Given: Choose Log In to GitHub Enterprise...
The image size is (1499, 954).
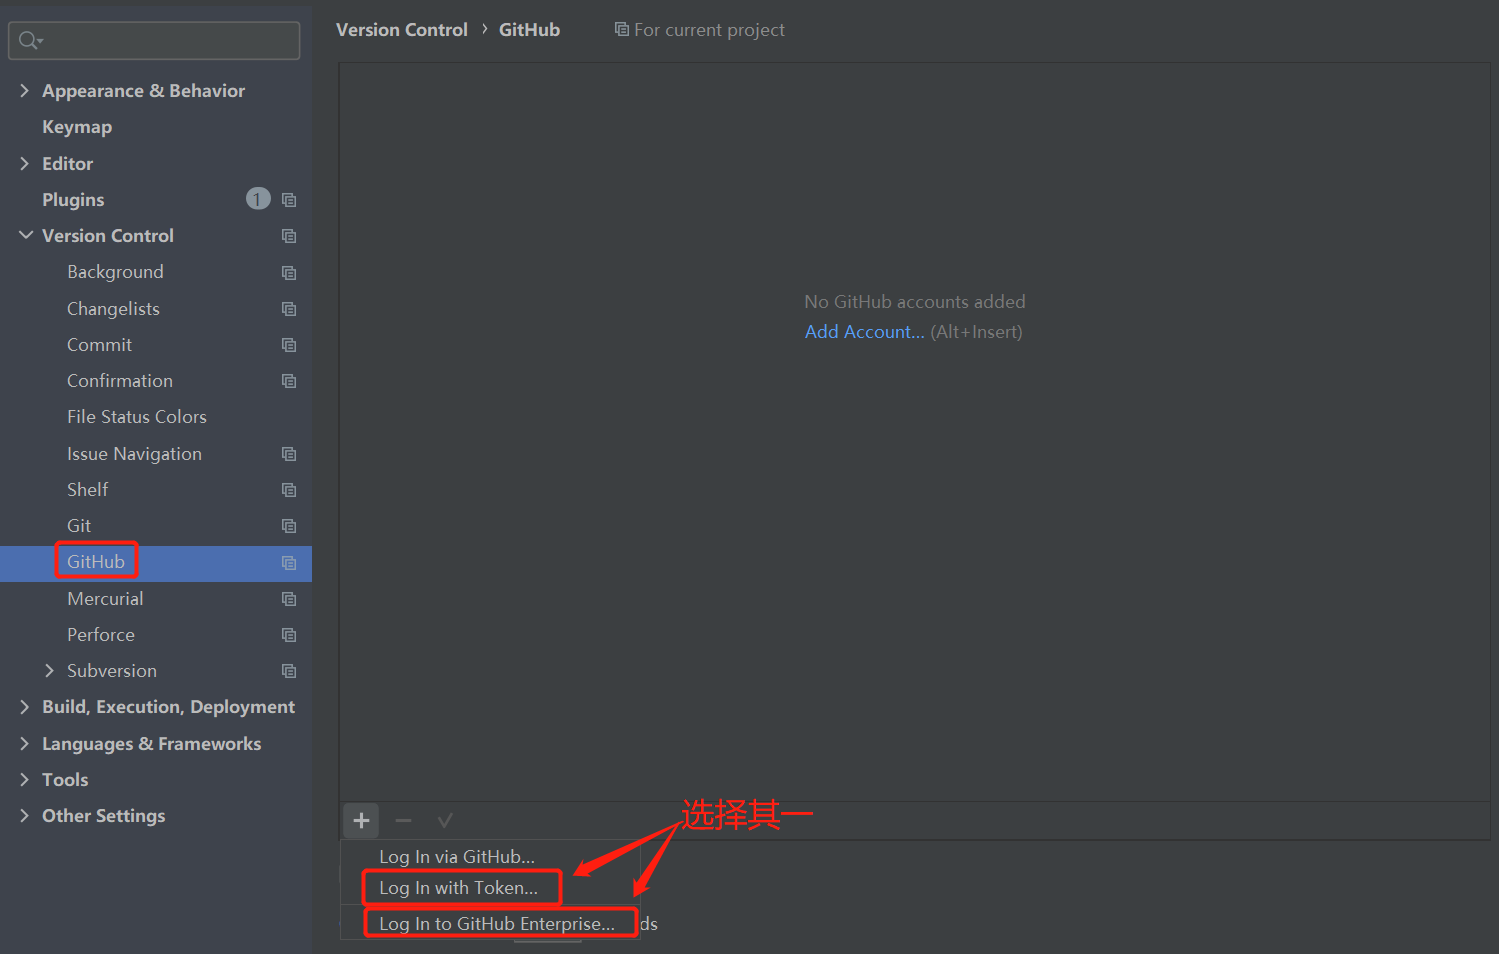Looking at the screenshot, I should pos(497,924).
